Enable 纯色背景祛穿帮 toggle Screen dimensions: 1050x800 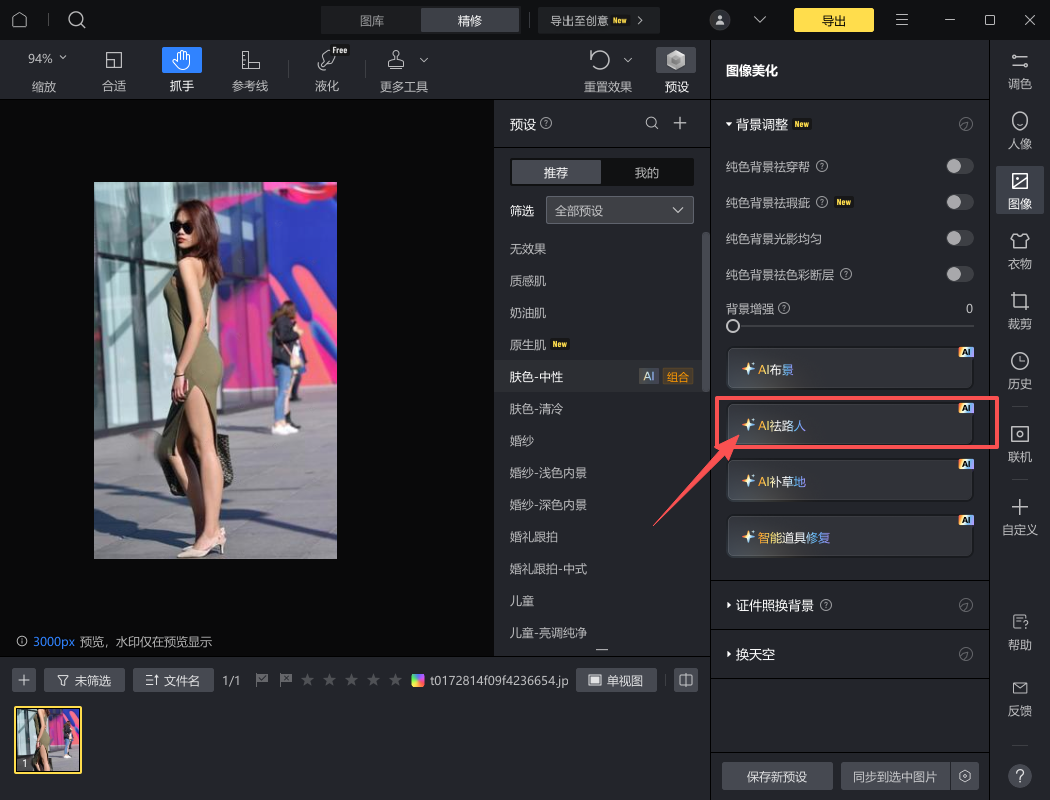959,166
